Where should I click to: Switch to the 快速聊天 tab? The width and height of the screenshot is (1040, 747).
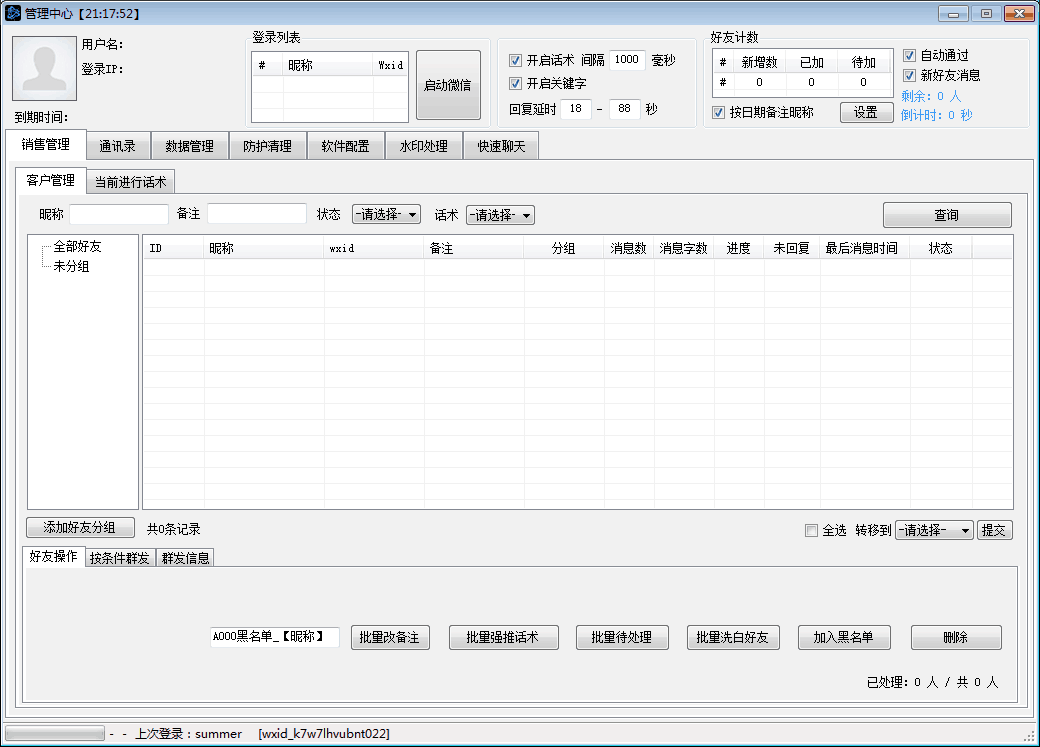point(501,146)
